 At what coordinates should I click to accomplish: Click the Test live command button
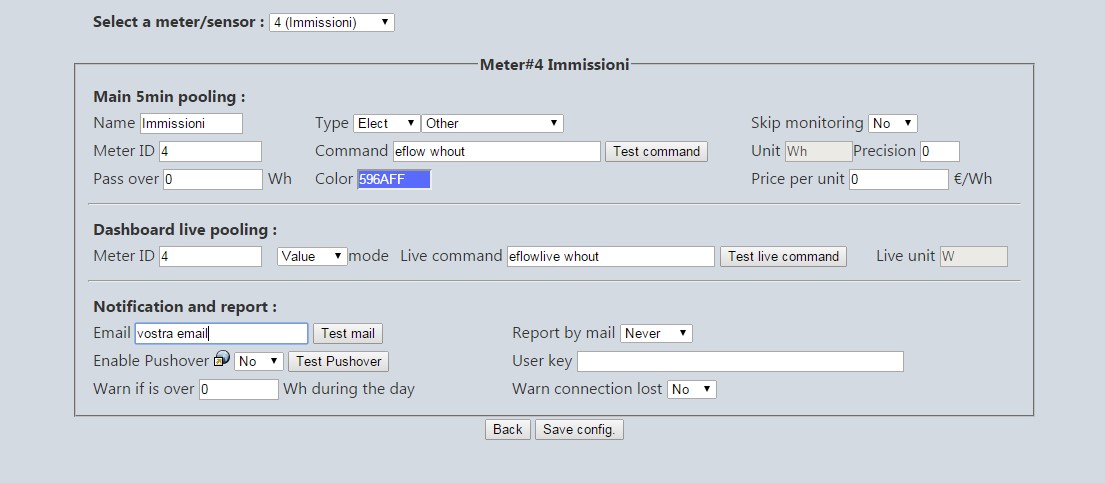[x=783, y=257]
